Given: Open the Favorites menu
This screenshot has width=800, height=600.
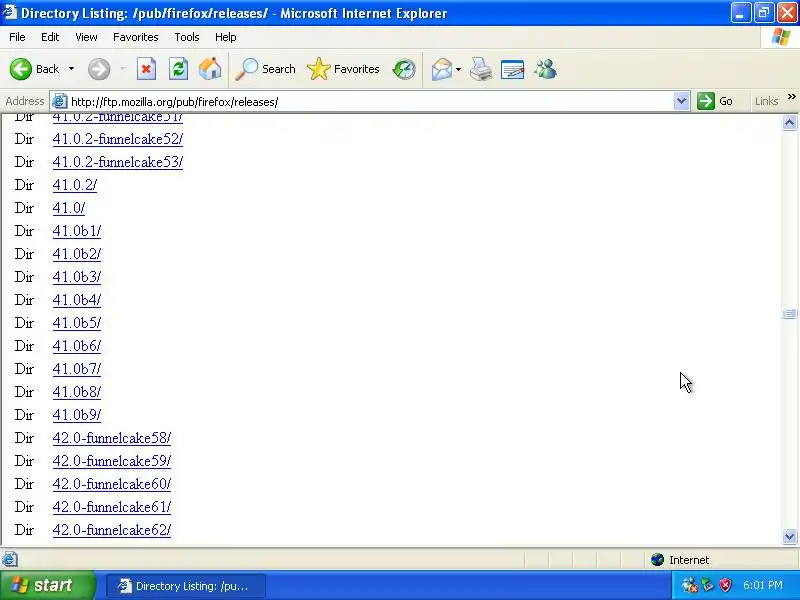Looking at the screenshot, I should point(136,37).
